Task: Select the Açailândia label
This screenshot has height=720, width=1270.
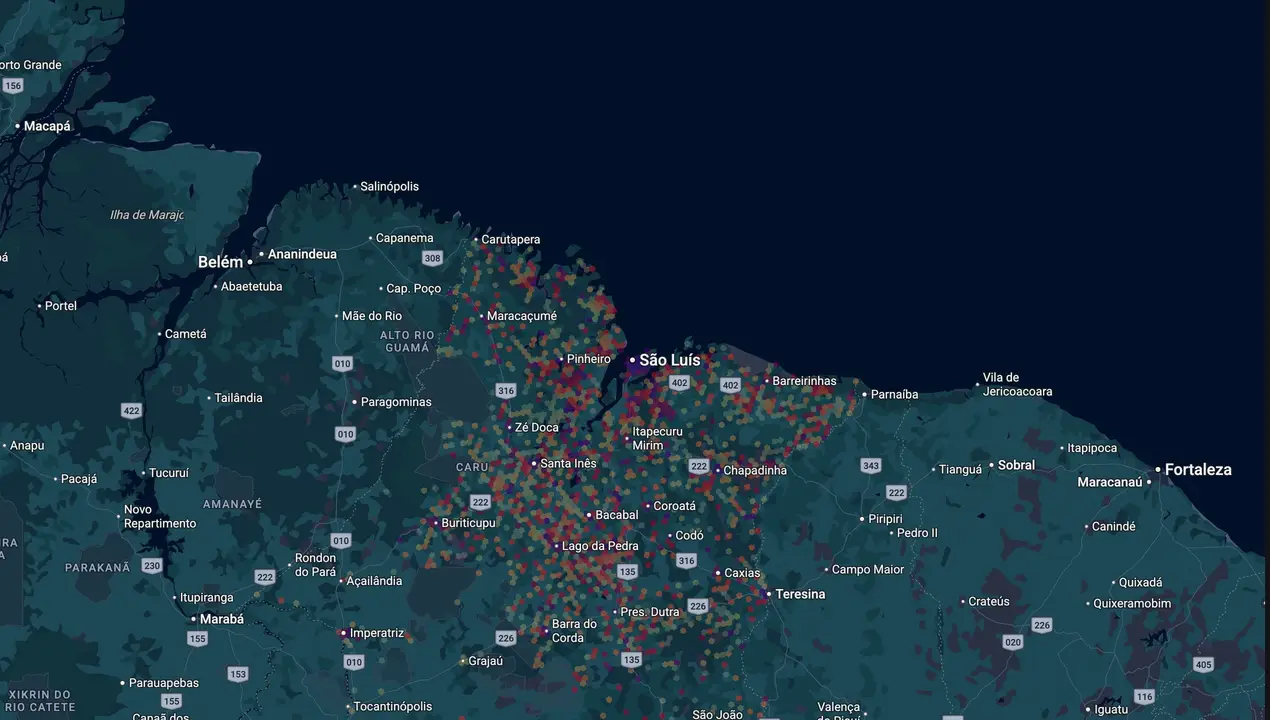Action: pos(374,581)
